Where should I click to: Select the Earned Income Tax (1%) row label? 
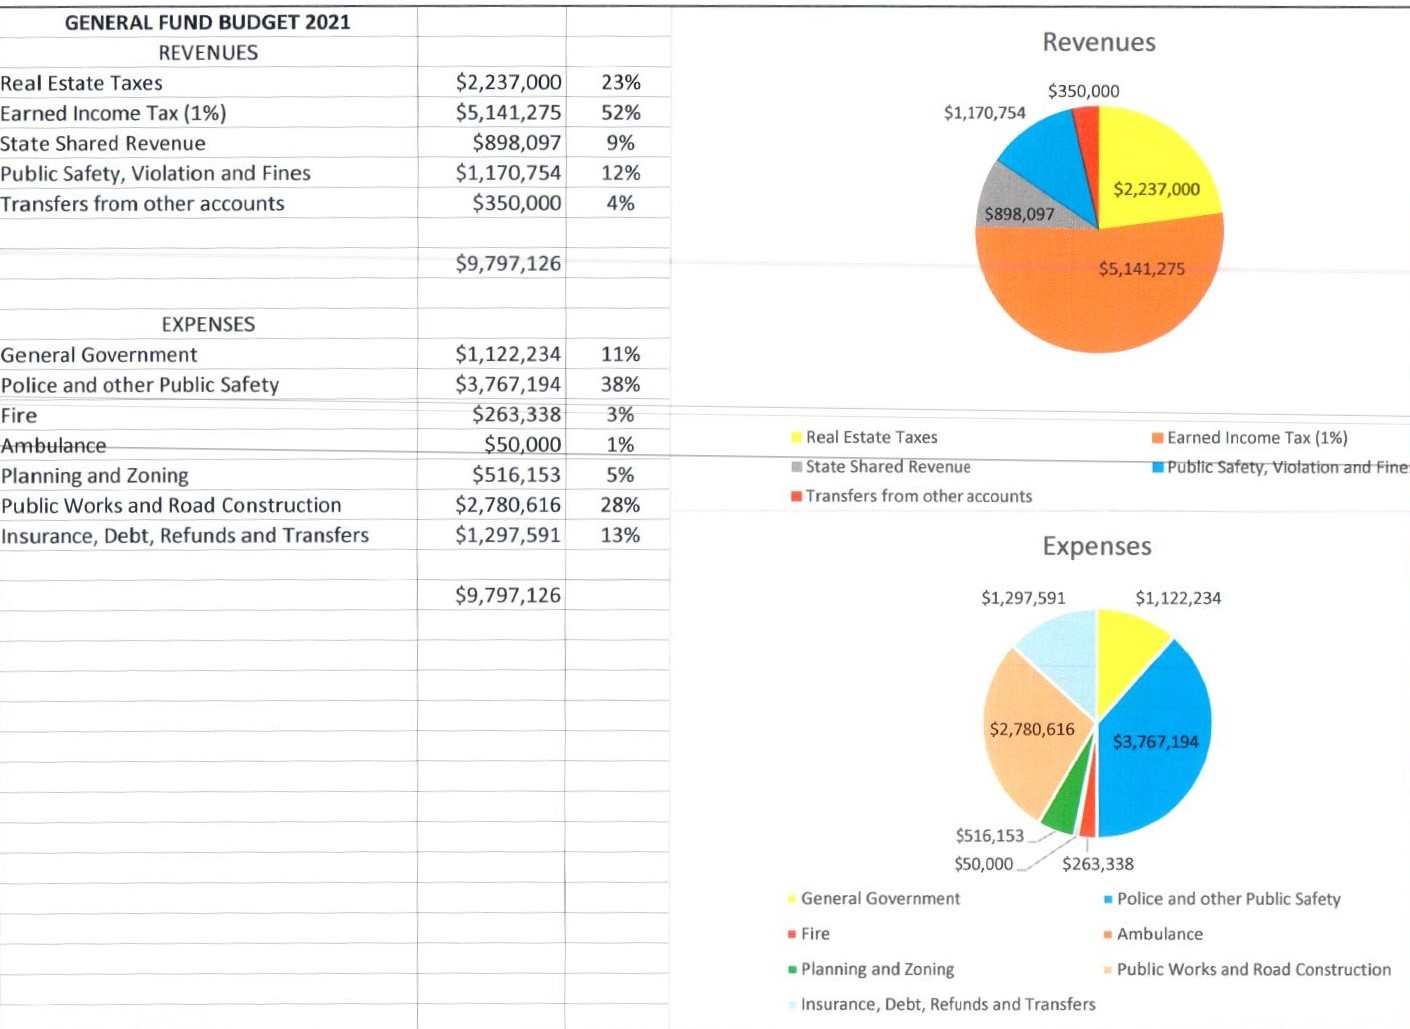(113, 113)
